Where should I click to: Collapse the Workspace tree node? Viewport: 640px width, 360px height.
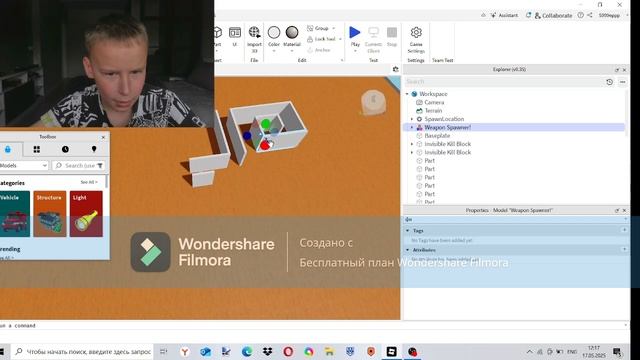click(407, 94)
